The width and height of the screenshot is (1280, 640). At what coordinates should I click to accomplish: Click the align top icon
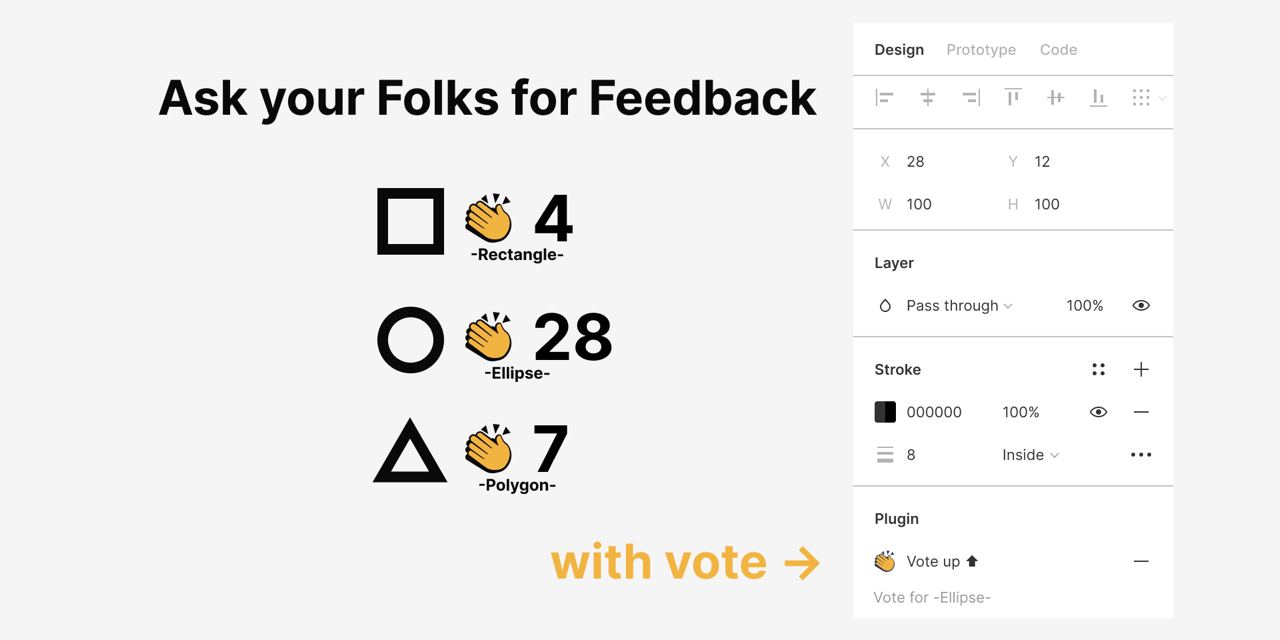1013,97
